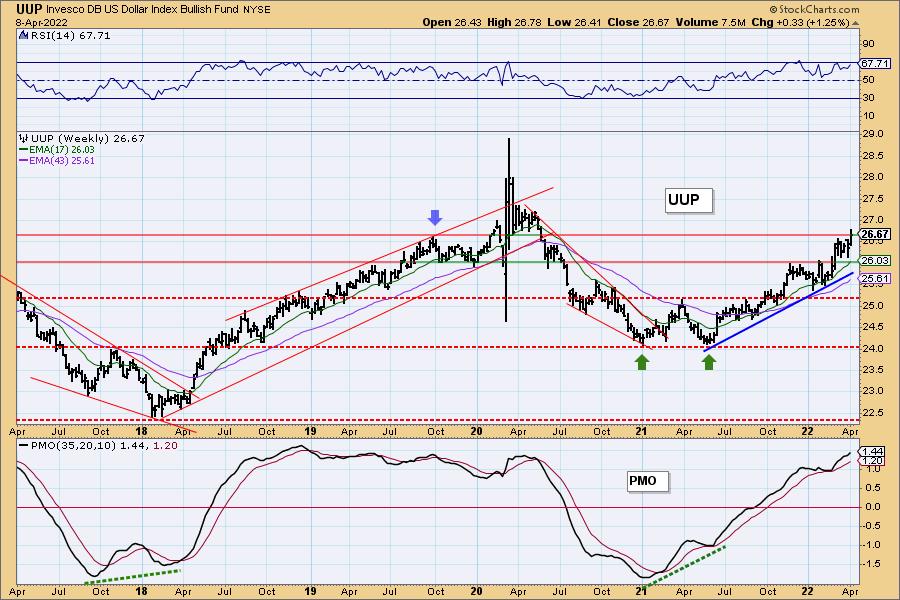900x600 pixels.
Task: Click the year 22 label under the price panel
Action: click(807, 431)
